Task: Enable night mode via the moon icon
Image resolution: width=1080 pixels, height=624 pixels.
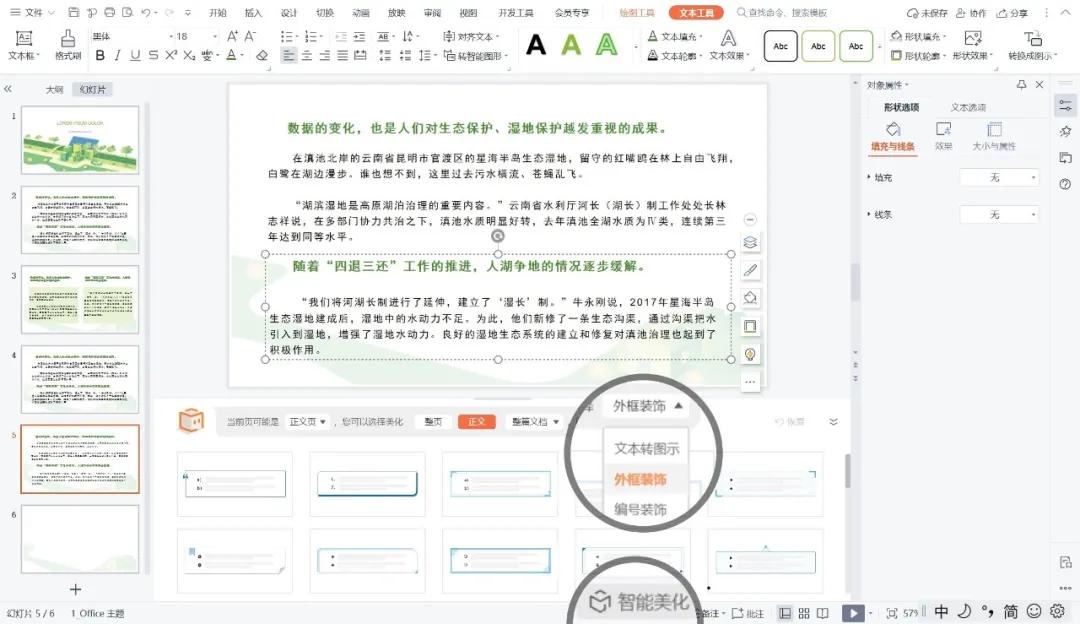Action: pyautogui.click(x=964, y=613)
